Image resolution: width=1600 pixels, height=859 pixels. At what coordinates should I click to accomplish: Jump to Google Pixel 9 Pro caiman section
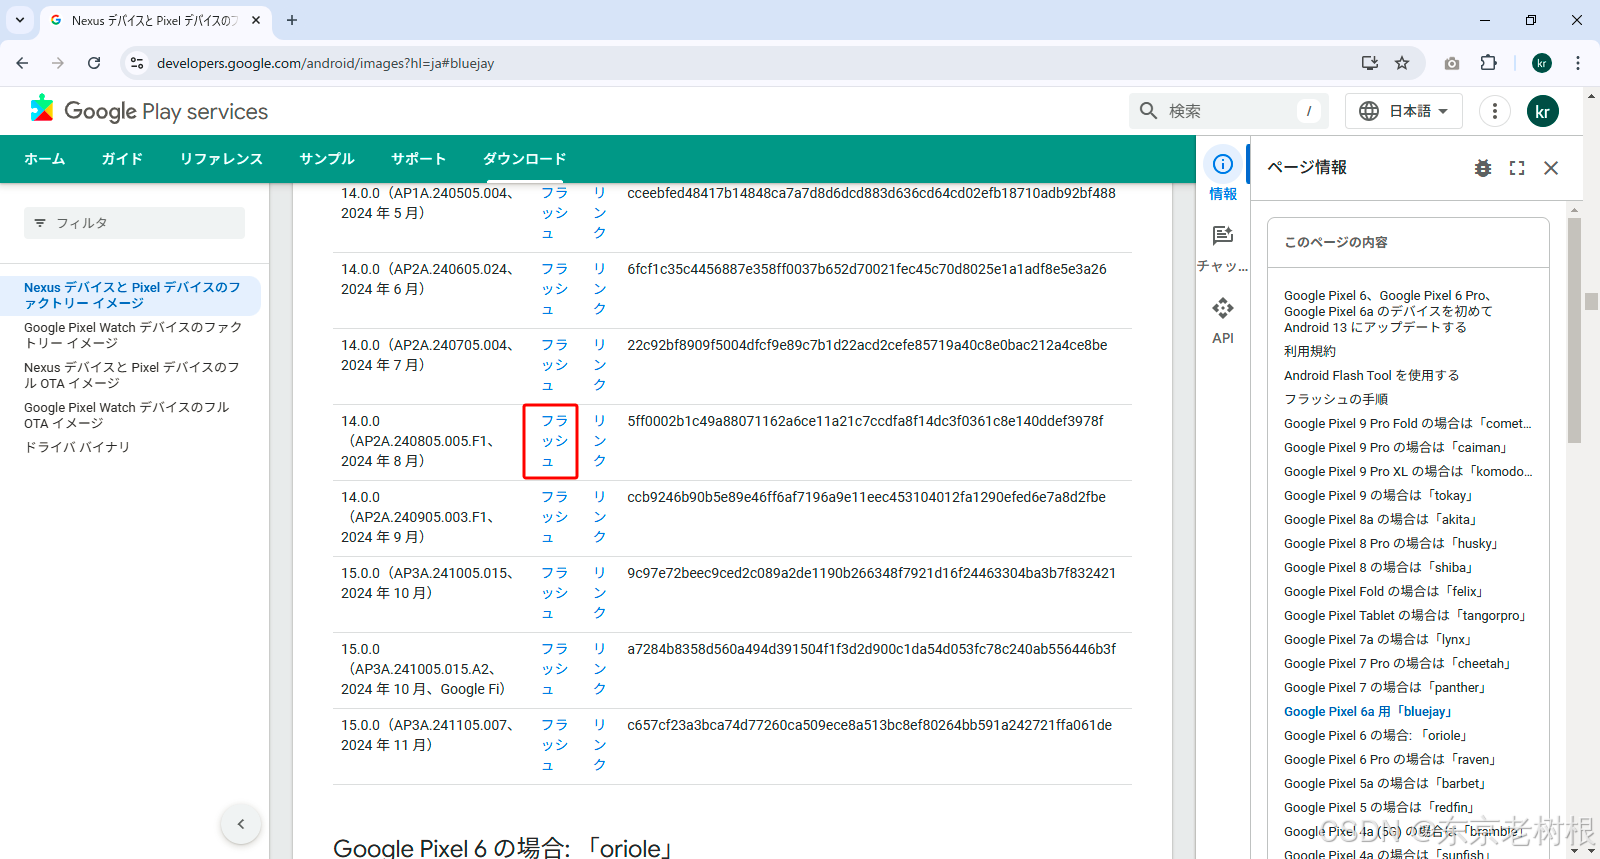[x=1397, y=447]
